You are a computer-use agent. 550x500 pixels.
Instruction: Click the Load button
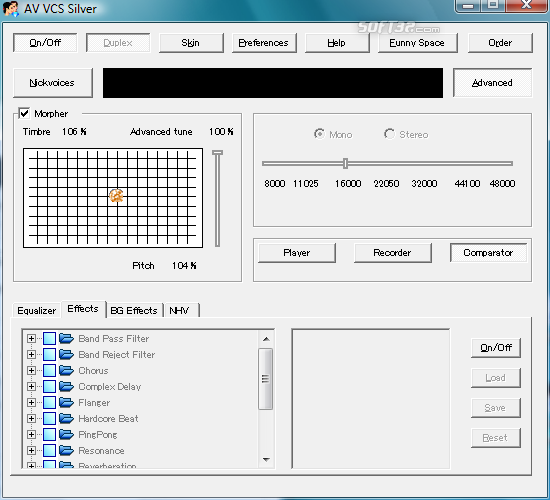pyautogui.click(x=496, y=378)
